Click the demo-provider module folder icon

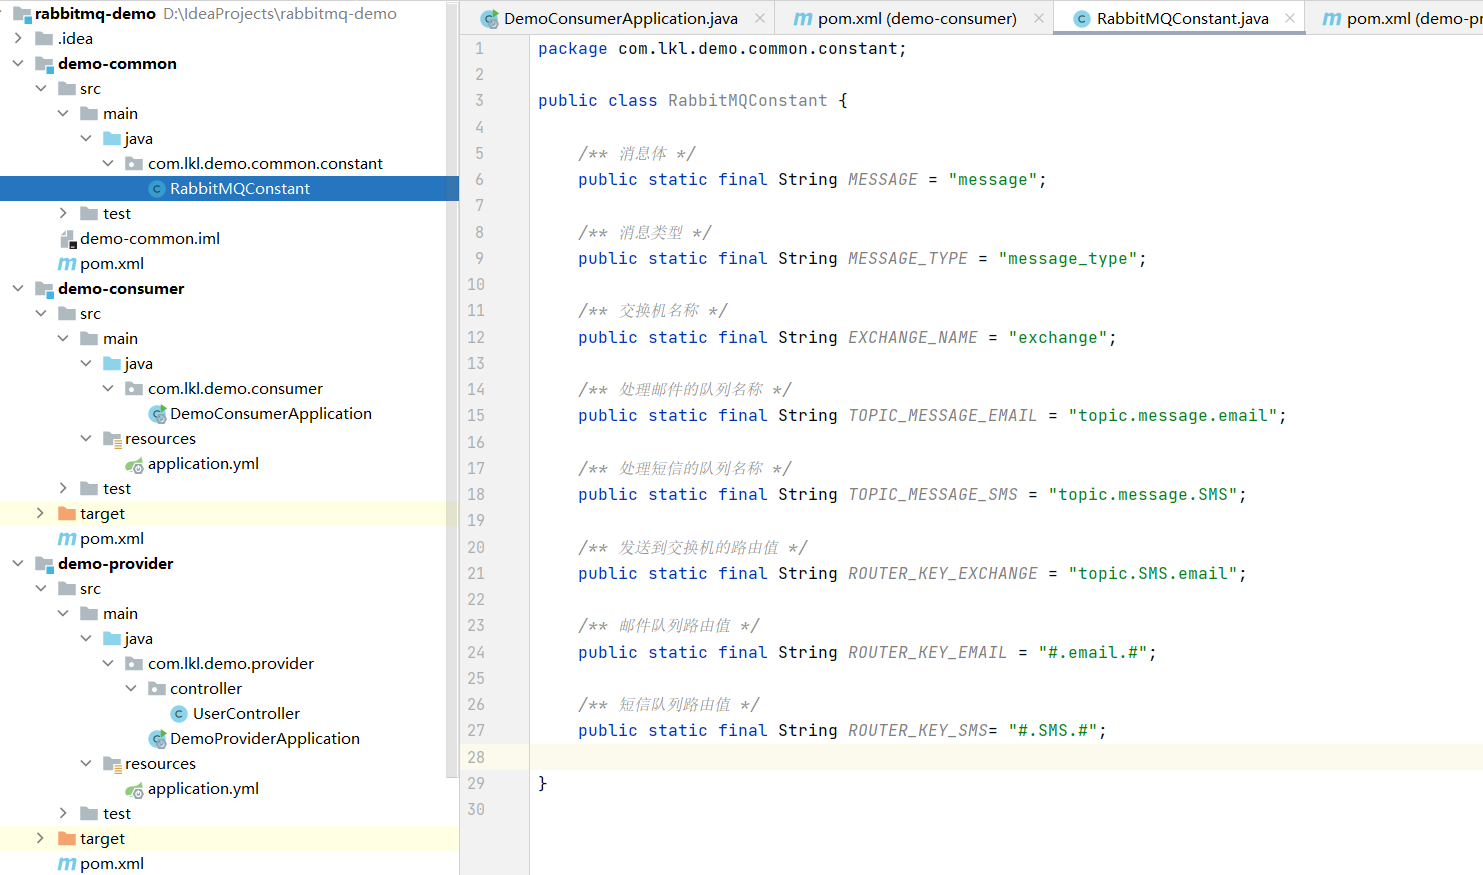[x=44, y=564]
